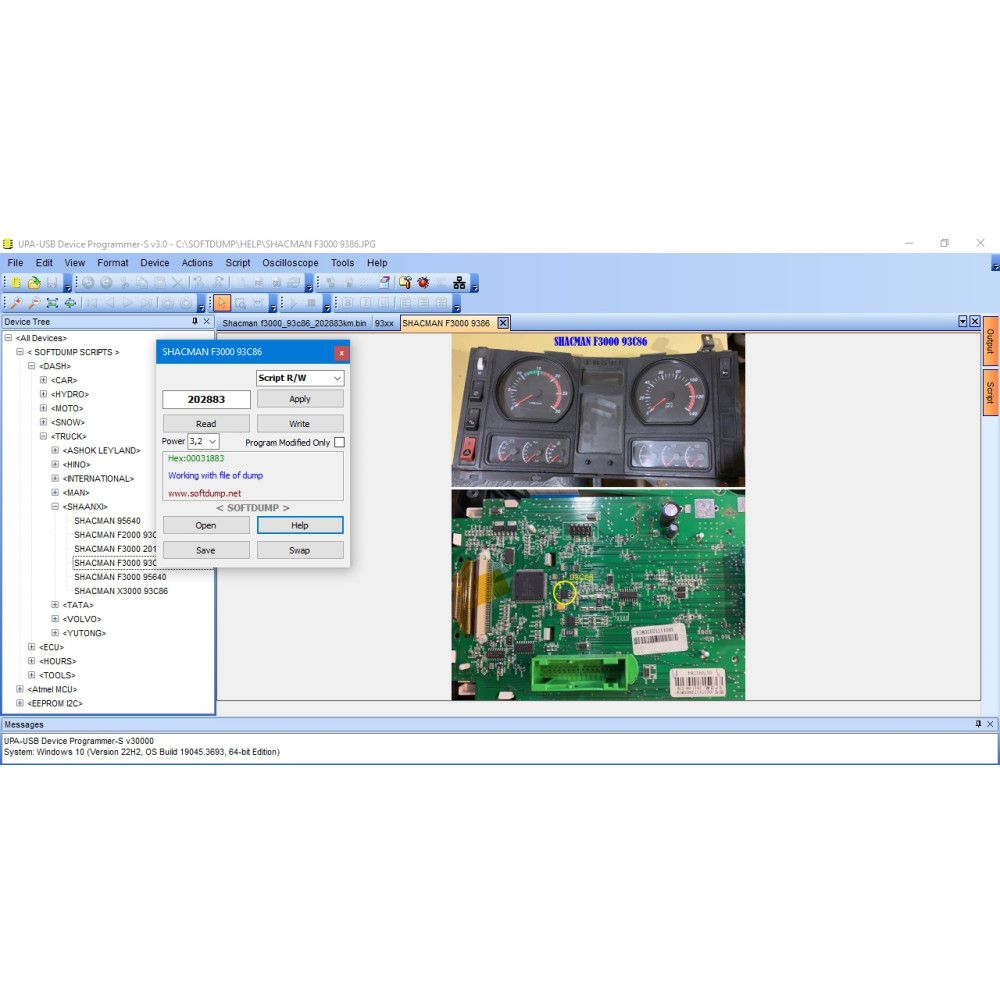Viewport: 1000px width, 1000px height.
Task: Click the New file toolbar icon
Action: click(x=16, y=283)
